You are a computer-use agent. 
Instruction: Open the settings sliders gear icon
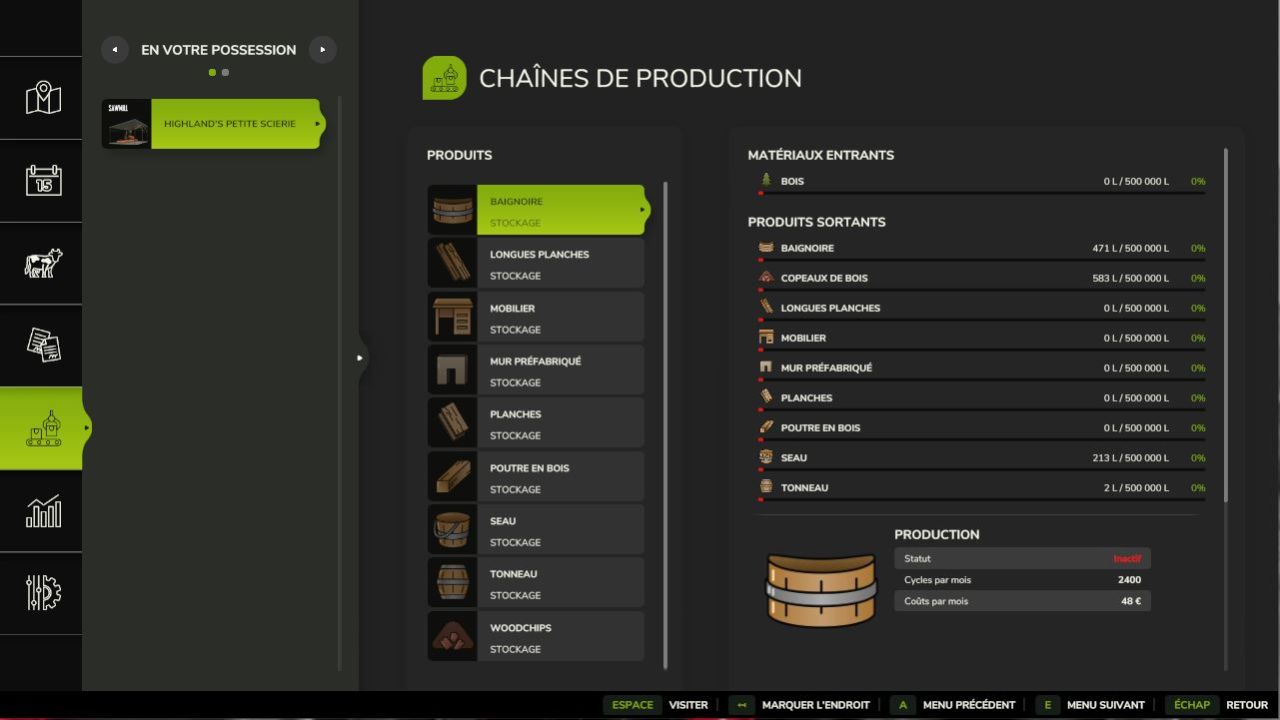click(x=43, y=594)
